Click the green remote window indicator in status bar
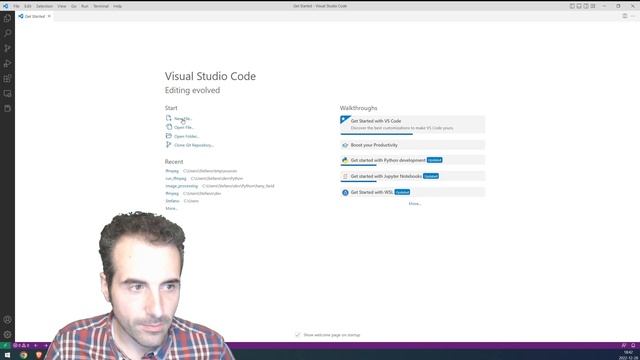The width and height of the screenshot is (640, 360). click(5, 345)
